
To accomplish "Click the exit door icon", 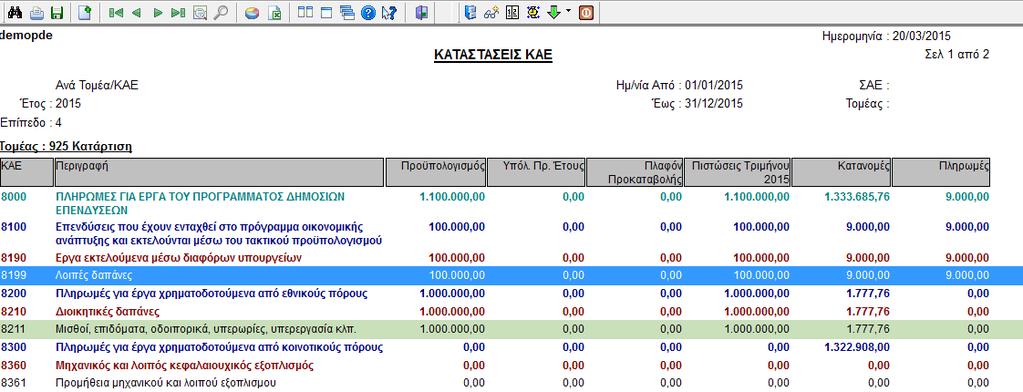I will (x=421, y=12).
